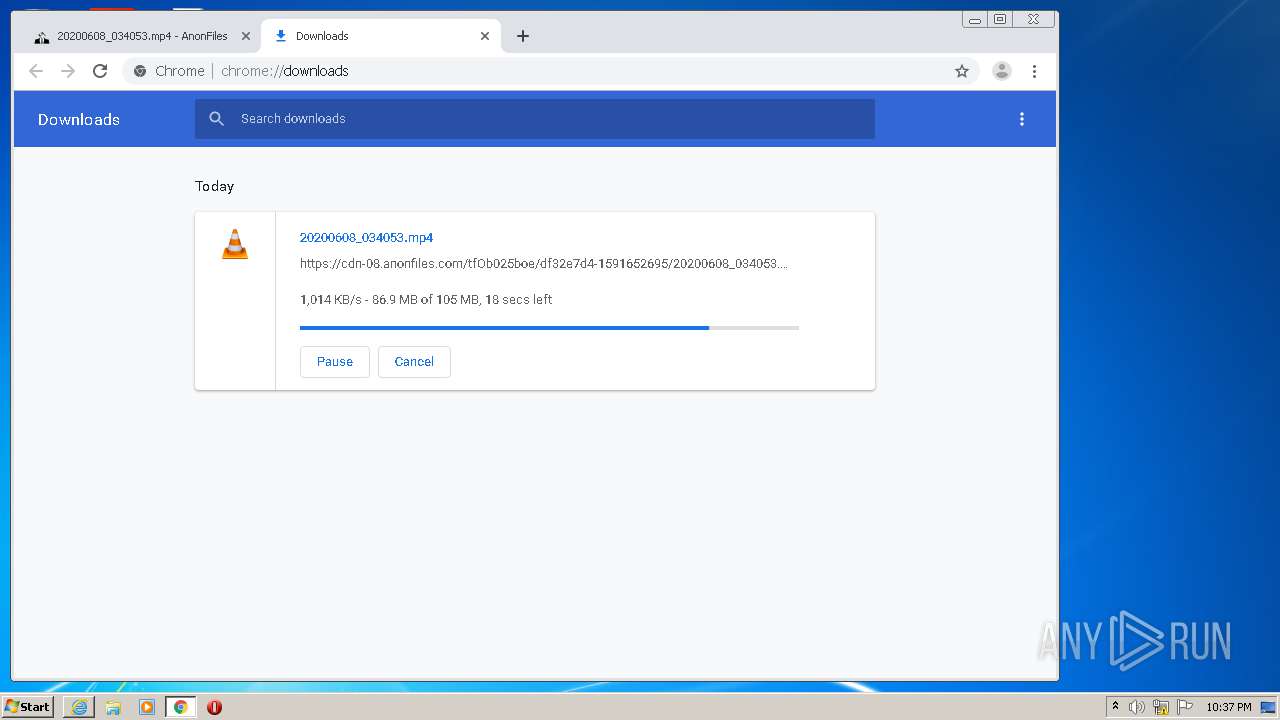Cancel the mp4 download

(x=414, y=362)
